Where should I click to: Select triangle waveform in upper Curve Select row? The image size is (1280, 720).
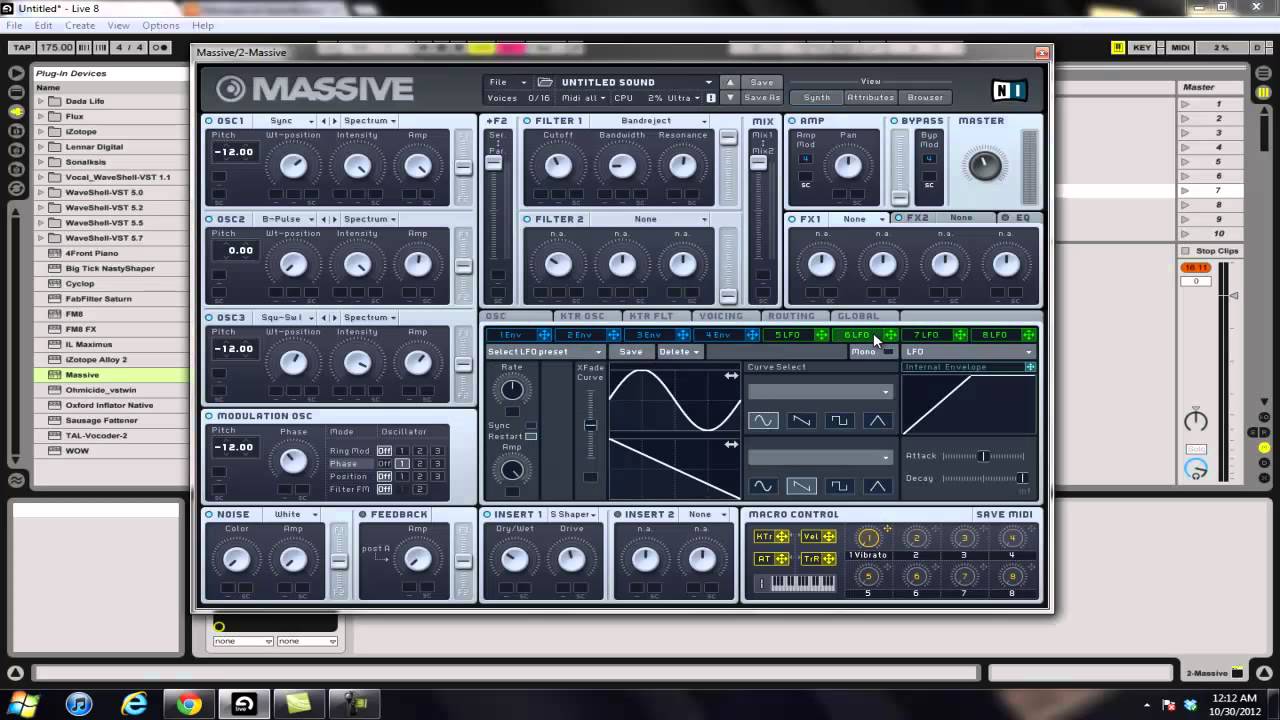click(877, 420)
